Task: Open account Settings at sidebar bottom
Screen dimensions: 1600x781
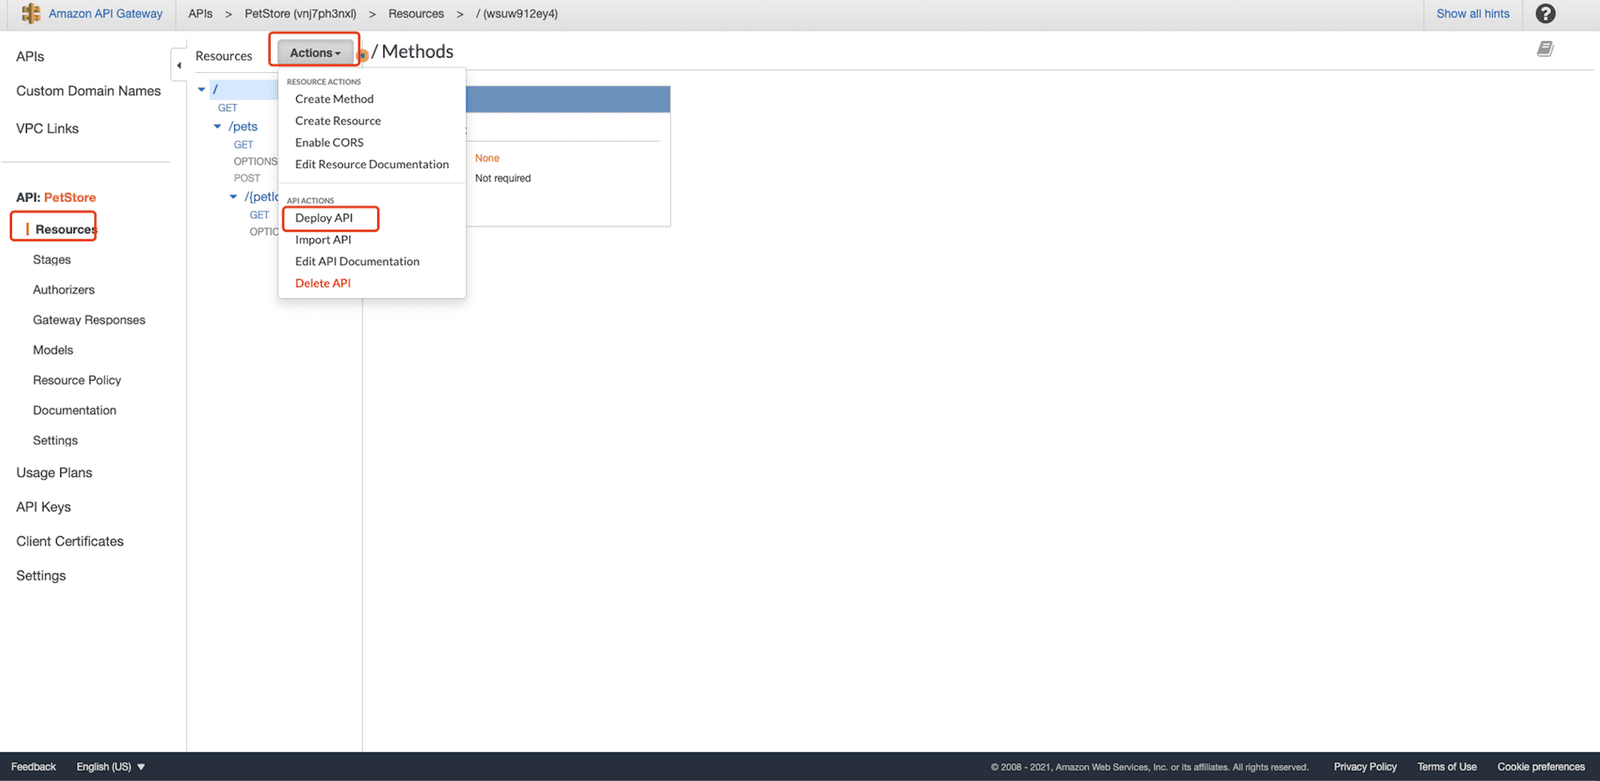Action: [x=41, y=576]
